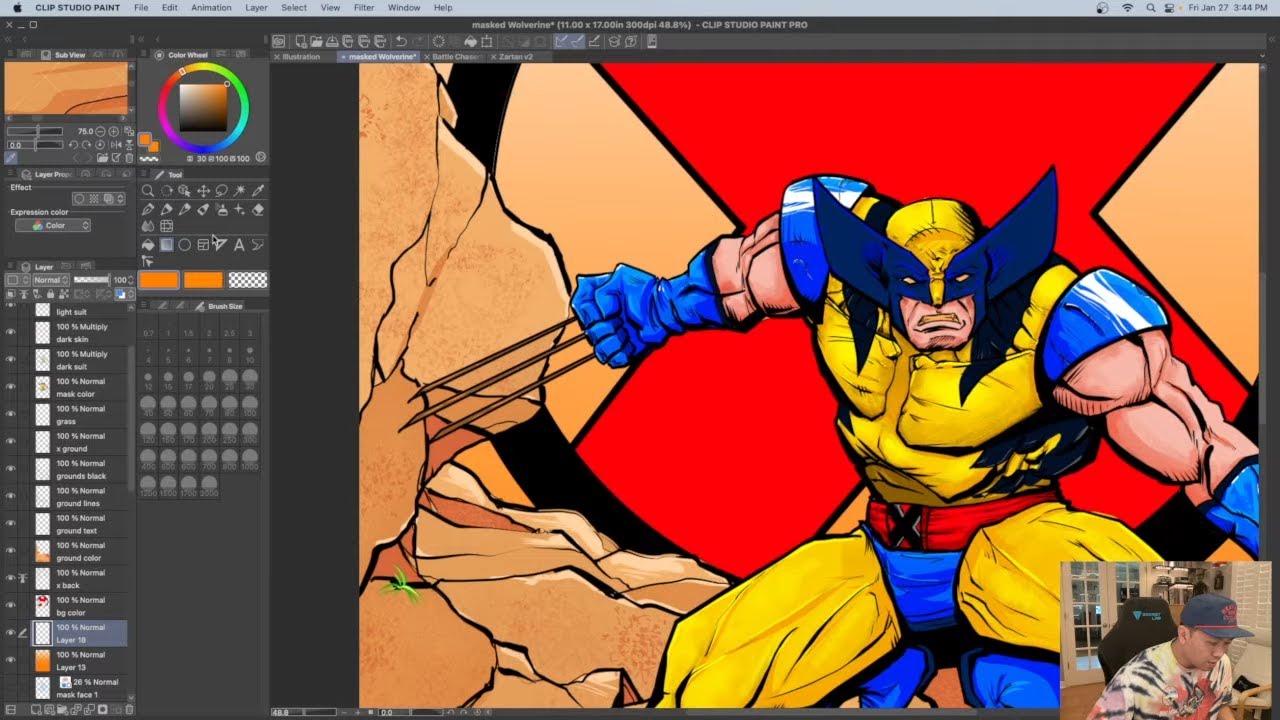Image resolution: width=1280 pixels, height=720 pixels.
Task: Select the Pencil tool
Action: 167,210
